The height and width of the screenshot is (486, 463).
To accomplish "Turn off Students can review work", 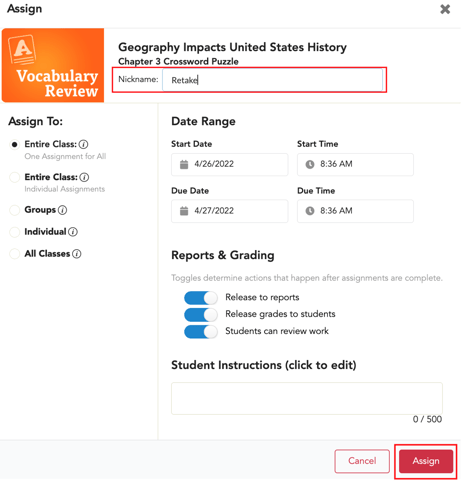I will (201, 332).
